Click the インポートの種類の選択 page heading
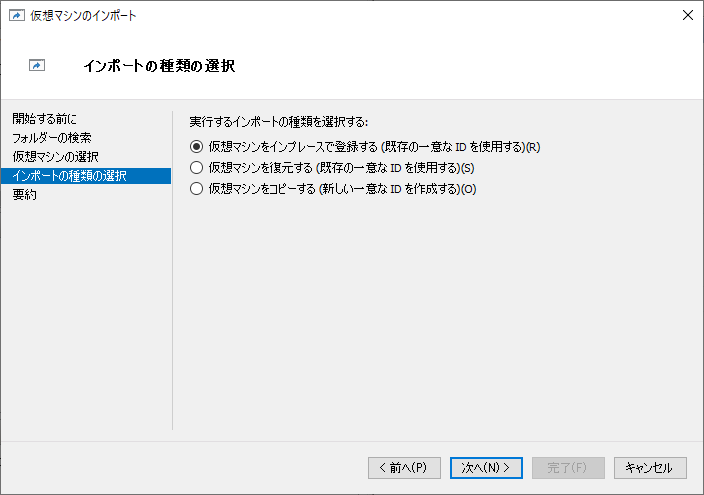The image size is (704, 495). 159,66
